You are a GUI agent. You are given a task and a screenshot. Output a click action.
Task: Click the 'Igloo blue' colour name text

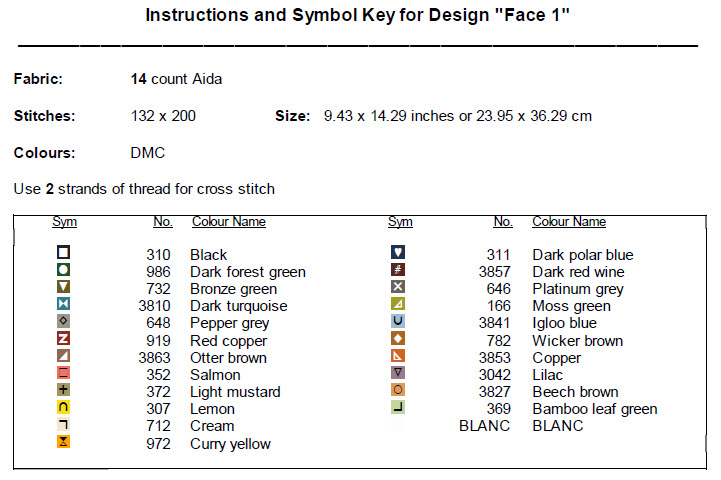pyautogui.click(x=564, y=323)
